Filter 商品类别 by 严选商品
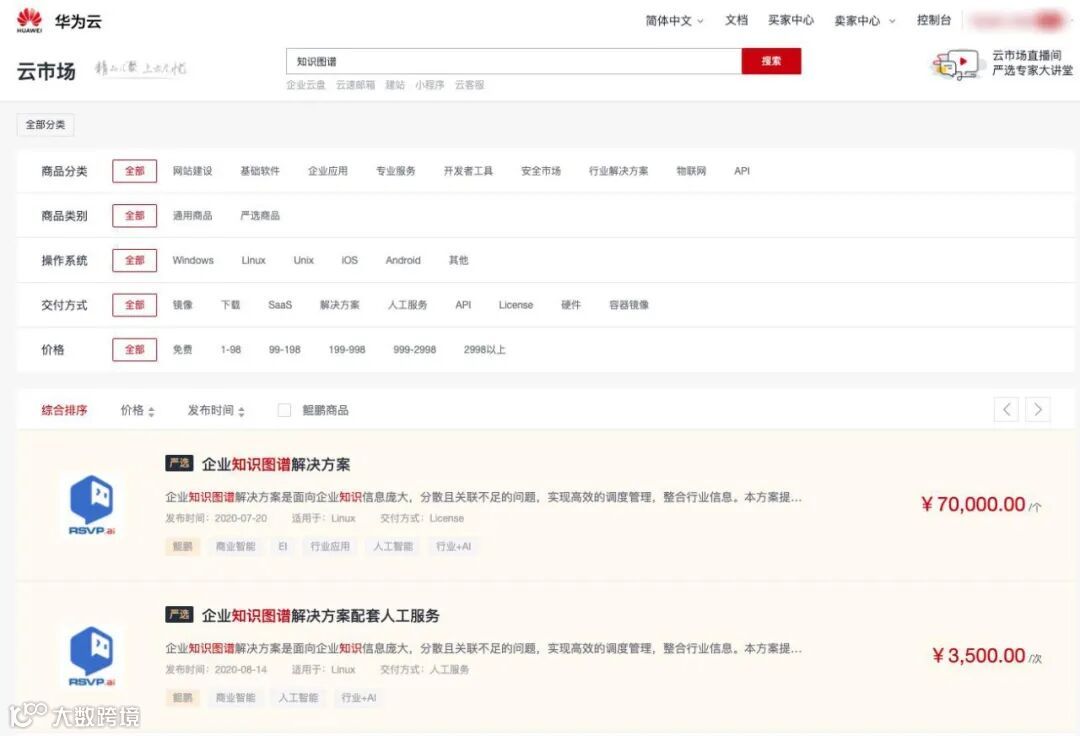Screen dimensions: 1080x736 (260, 215)
